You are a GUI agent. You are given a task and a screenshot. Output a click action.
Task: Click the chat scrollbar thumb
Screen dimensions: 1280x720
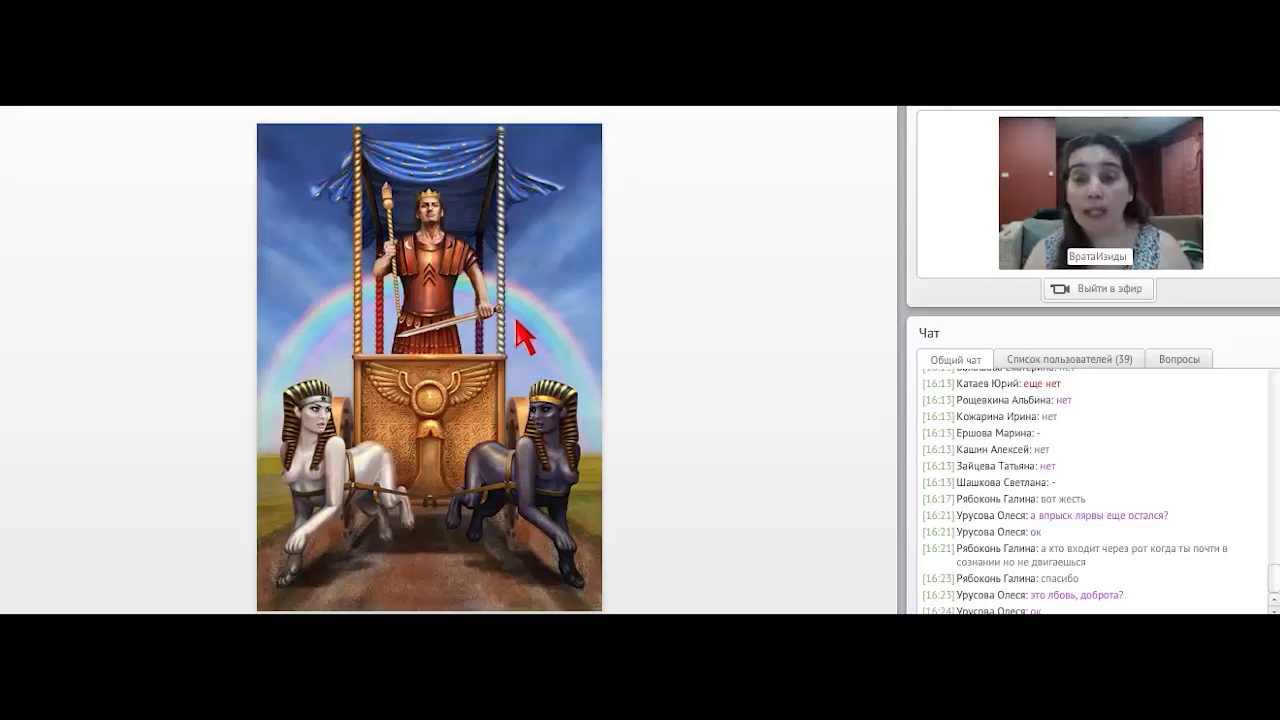pos(1273,578)
